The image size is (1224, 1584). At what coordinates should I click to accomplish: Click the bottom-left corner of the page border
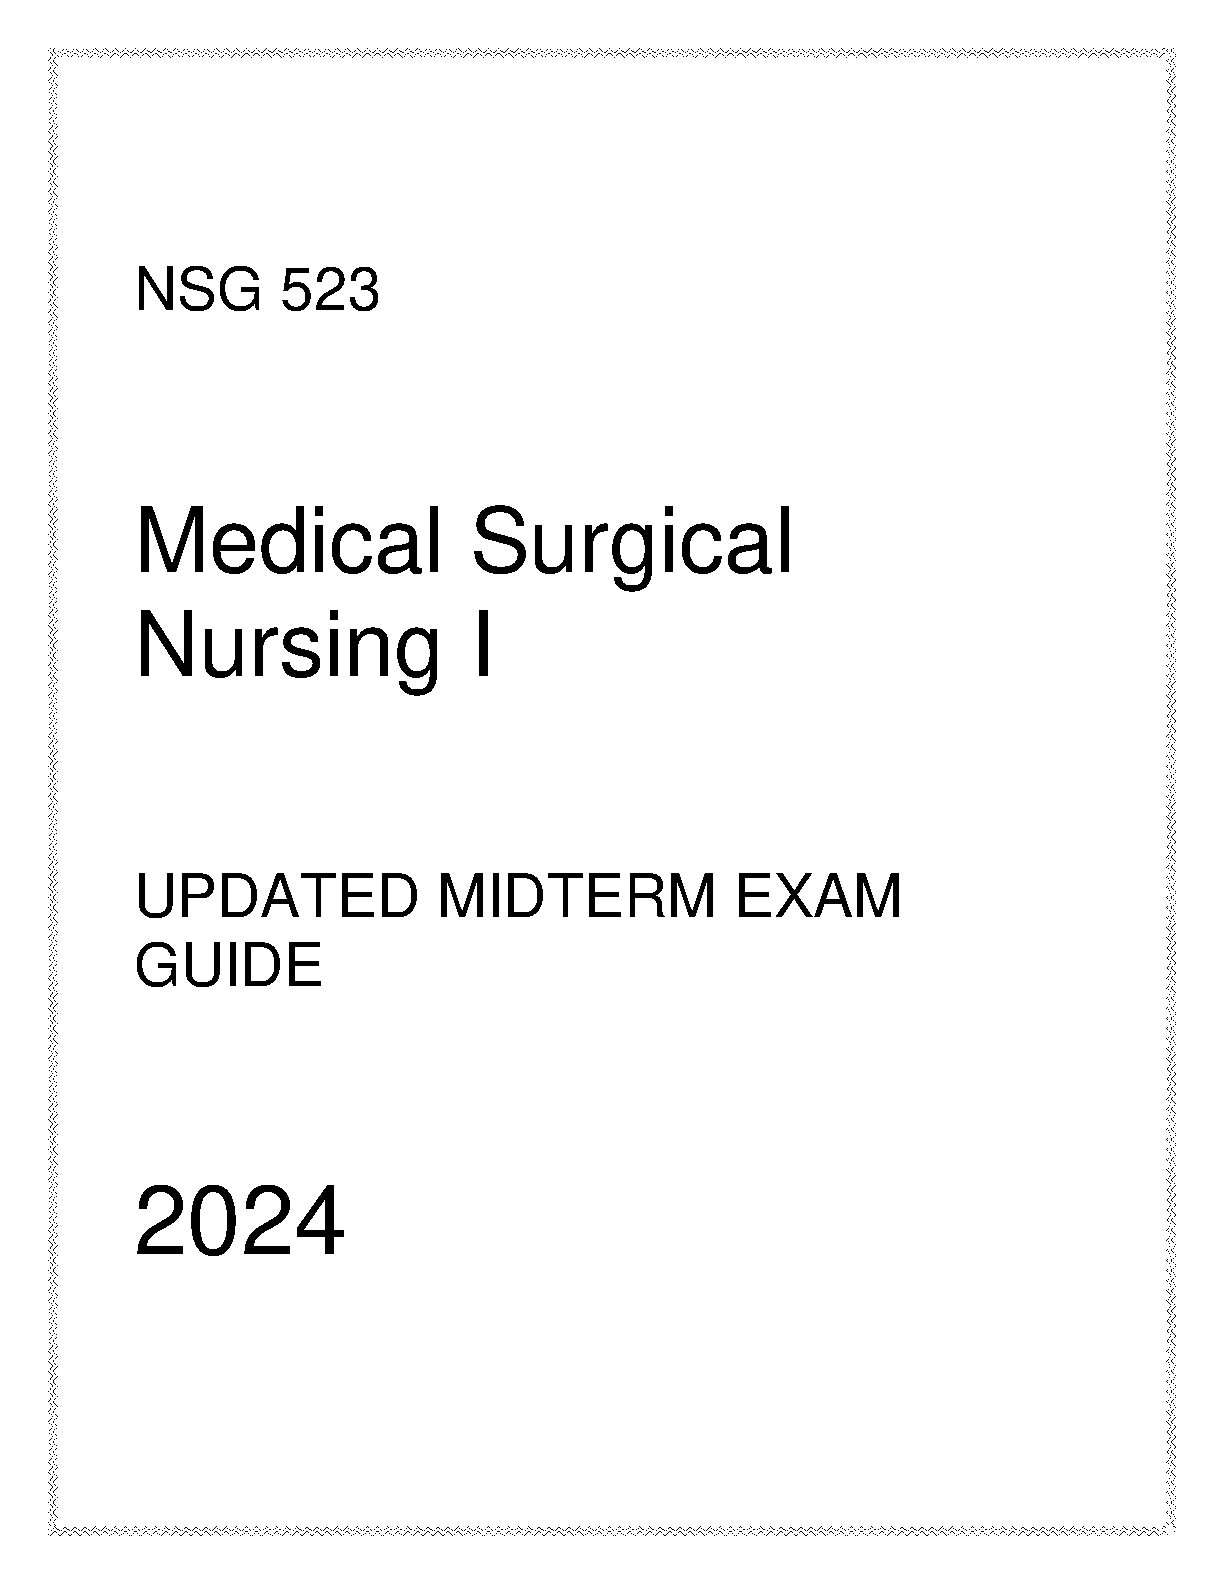pos(52,1530)
